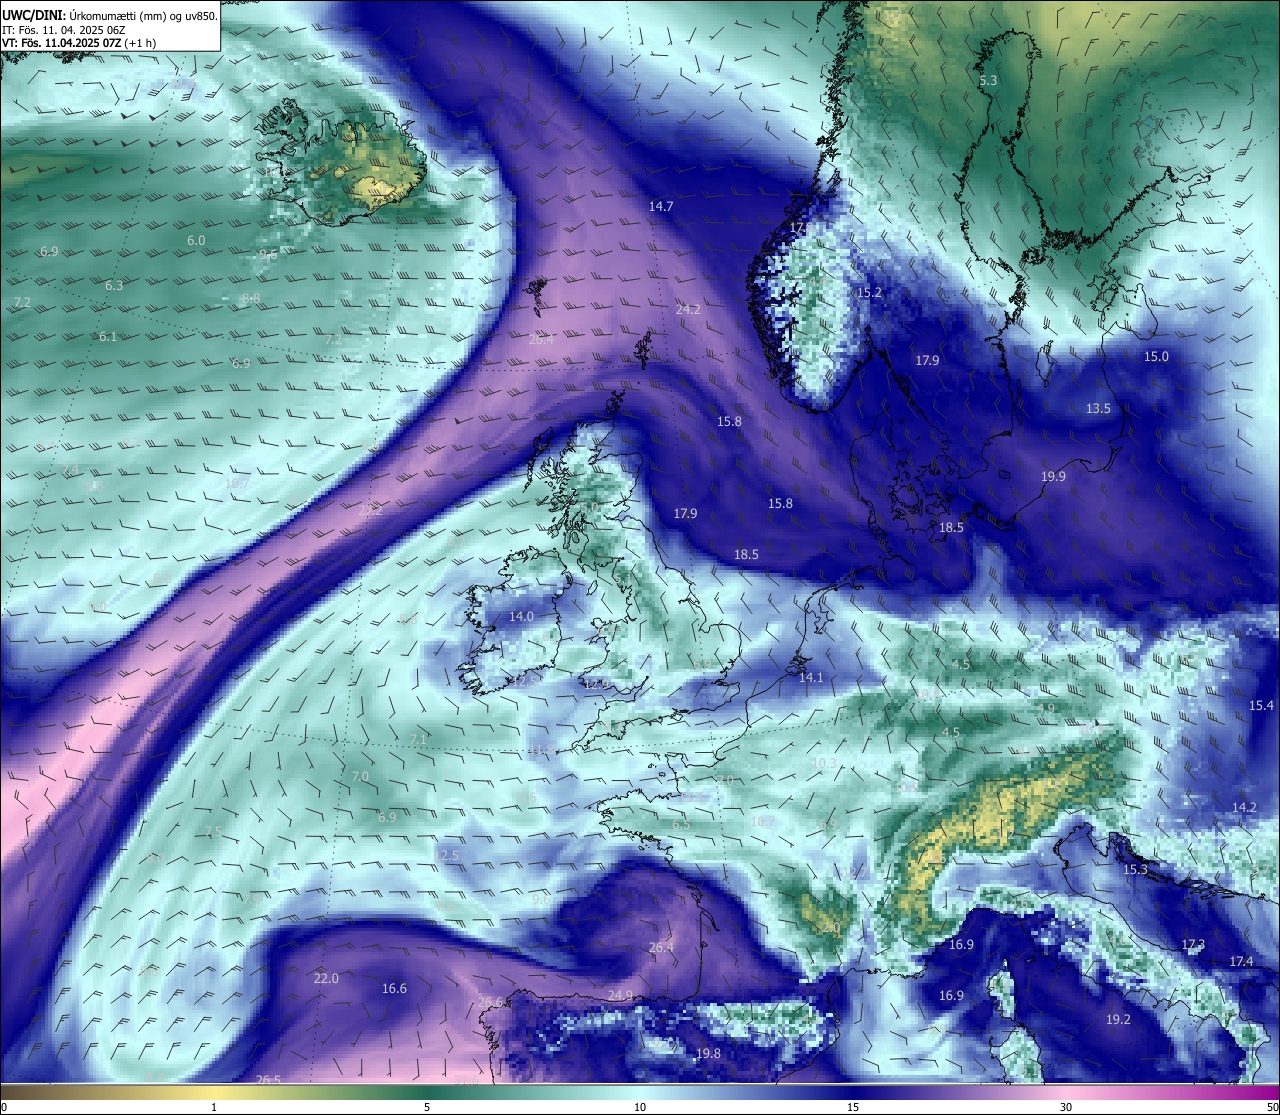Screen dimensions: 1280x1115
Task: Click the 50 tick on the color scale
Action: click(1272, 1107)
